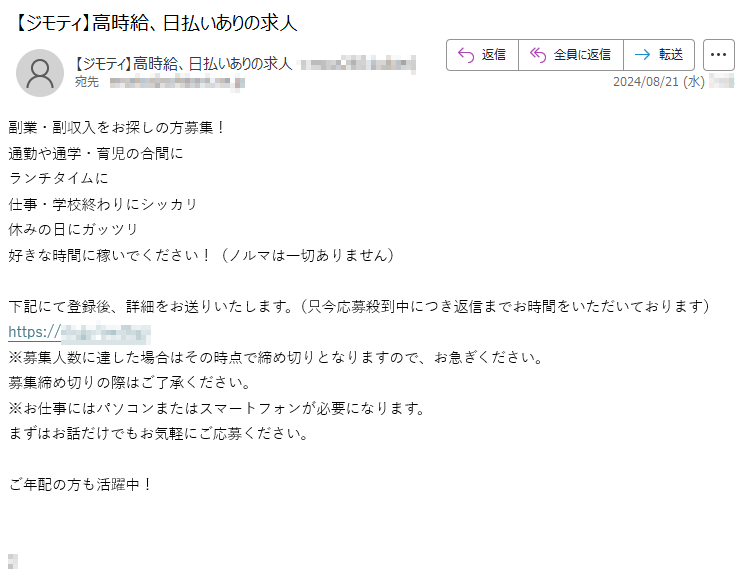Screen dimensions: 738x572
Task: Select 全員に返信 to reply all
Action: tap(582, 55)
